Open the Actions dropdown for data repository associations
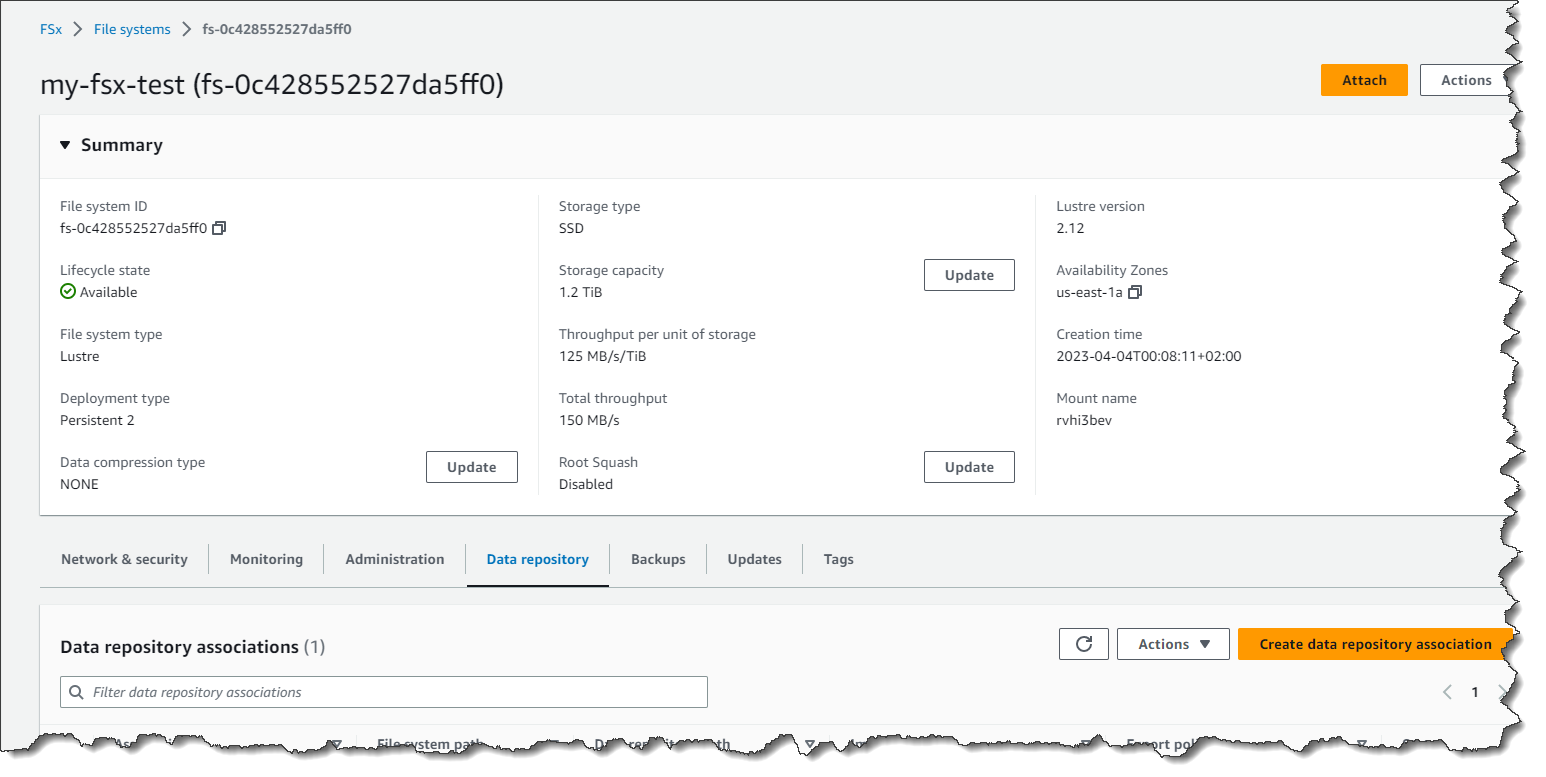The width and height of the screenshot is (1546, 777). tap(1173, 644)
